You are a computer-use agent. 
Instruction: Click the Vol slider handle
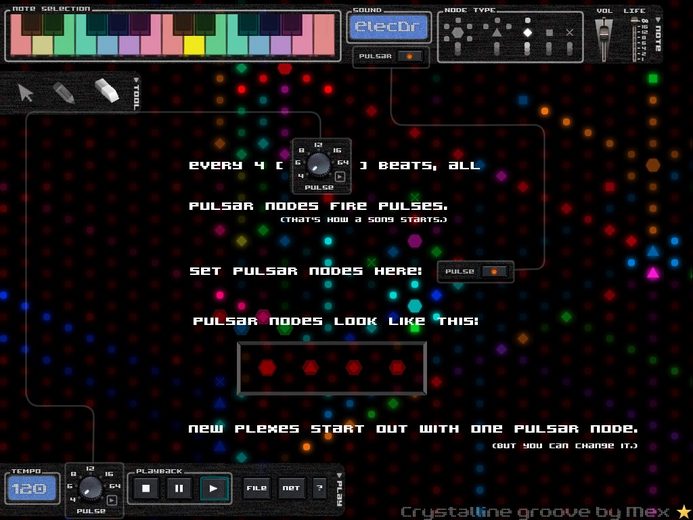tap(604, 32)
